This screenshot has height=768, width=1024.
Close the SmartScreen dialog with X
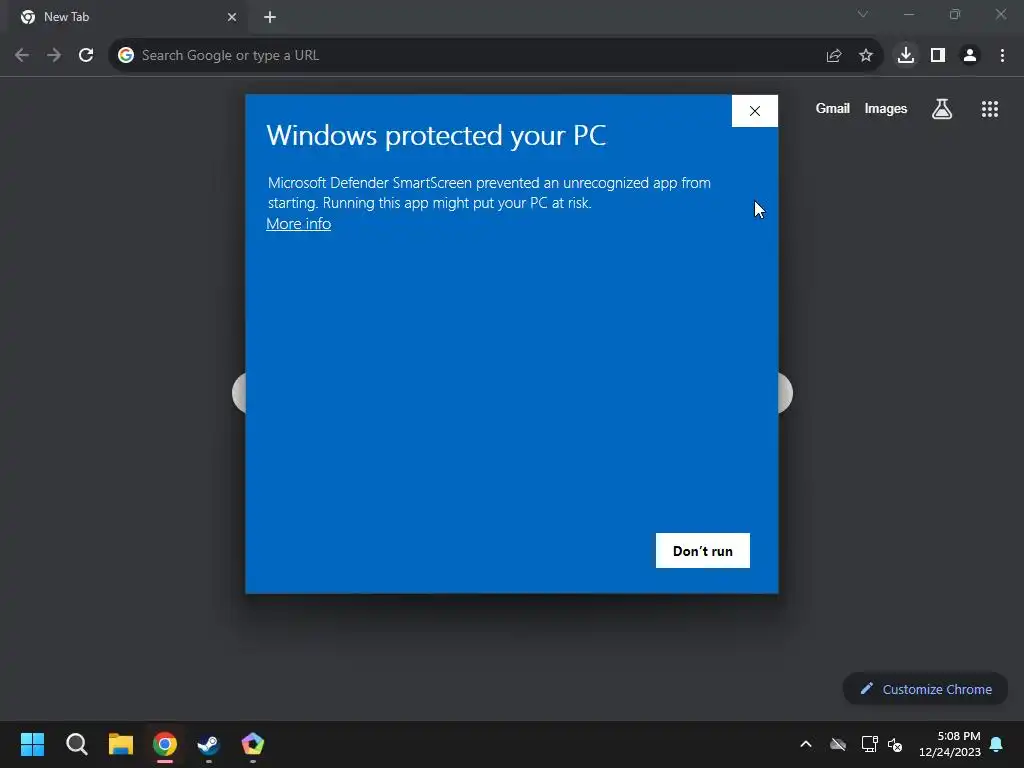tap(755, 111)
